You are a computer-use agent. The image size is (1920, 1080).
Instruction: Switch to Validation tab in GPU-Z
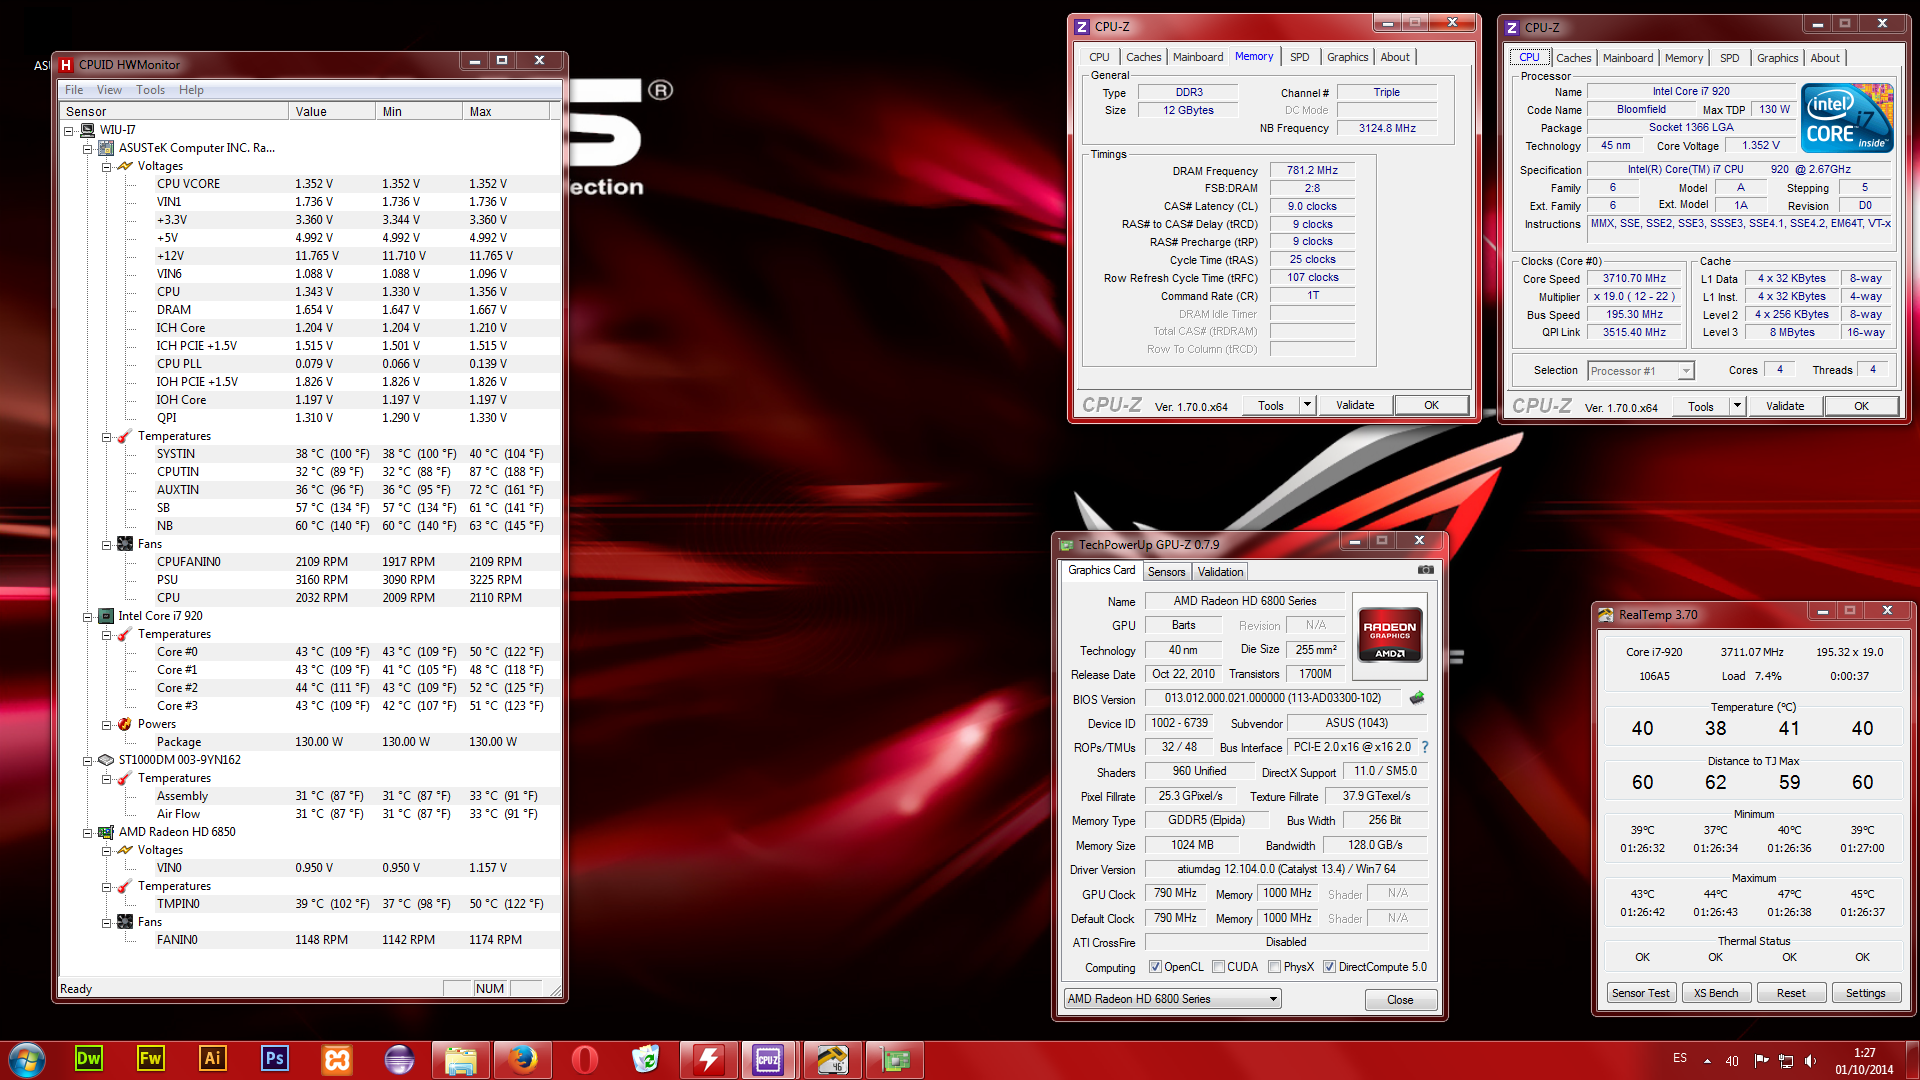pyautogui.click(x=1220, y=572)
